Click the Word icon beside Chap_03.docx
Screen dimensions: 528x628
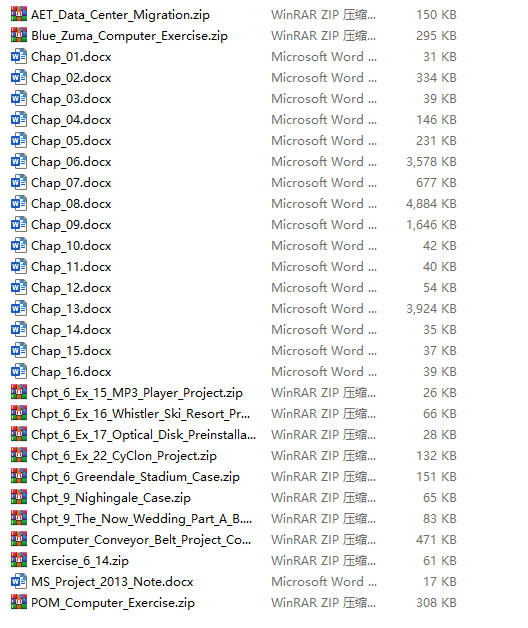click(x=19, y=99)
